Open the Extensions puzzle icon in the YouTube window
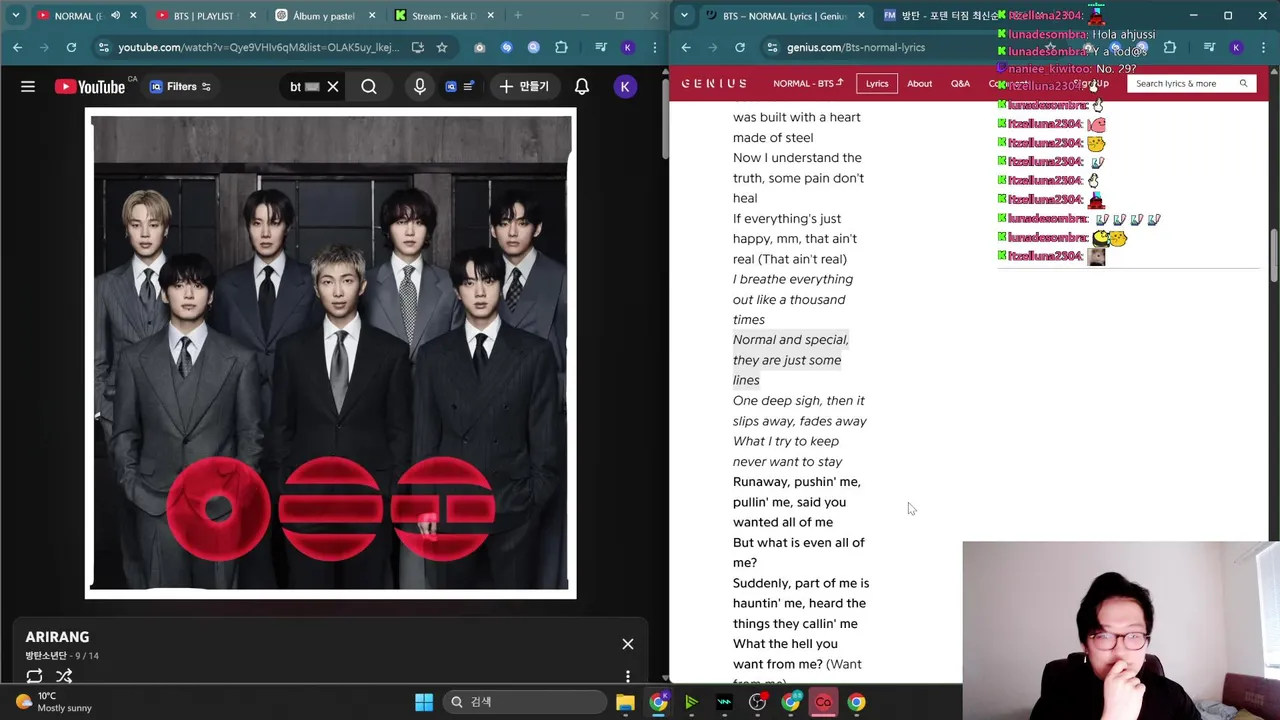 point(561,47)
